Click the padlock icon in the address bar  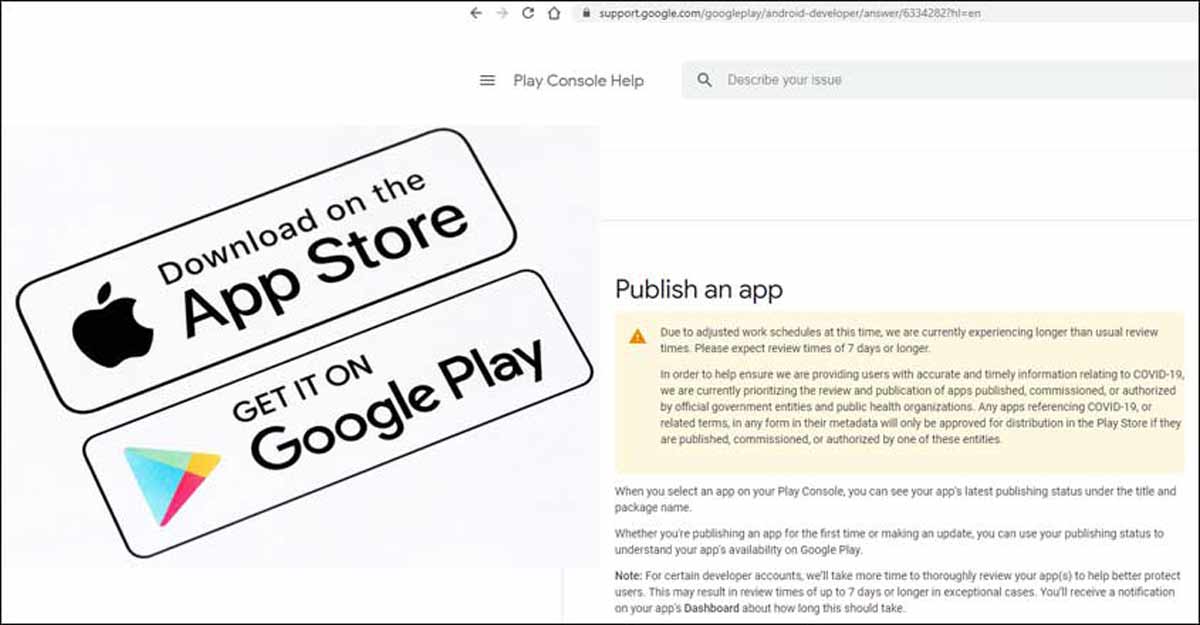(586, 14)
